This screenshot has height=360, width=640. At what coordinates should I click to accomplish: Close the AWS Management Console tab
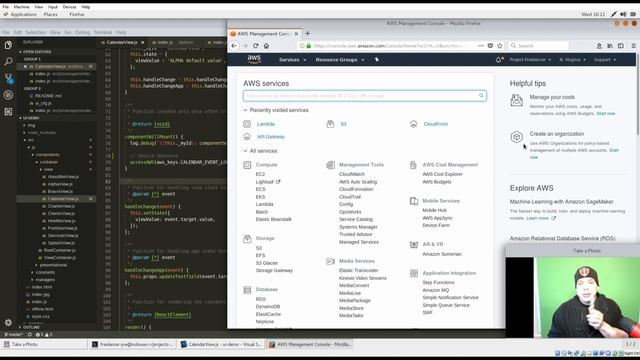coord(296,33)
